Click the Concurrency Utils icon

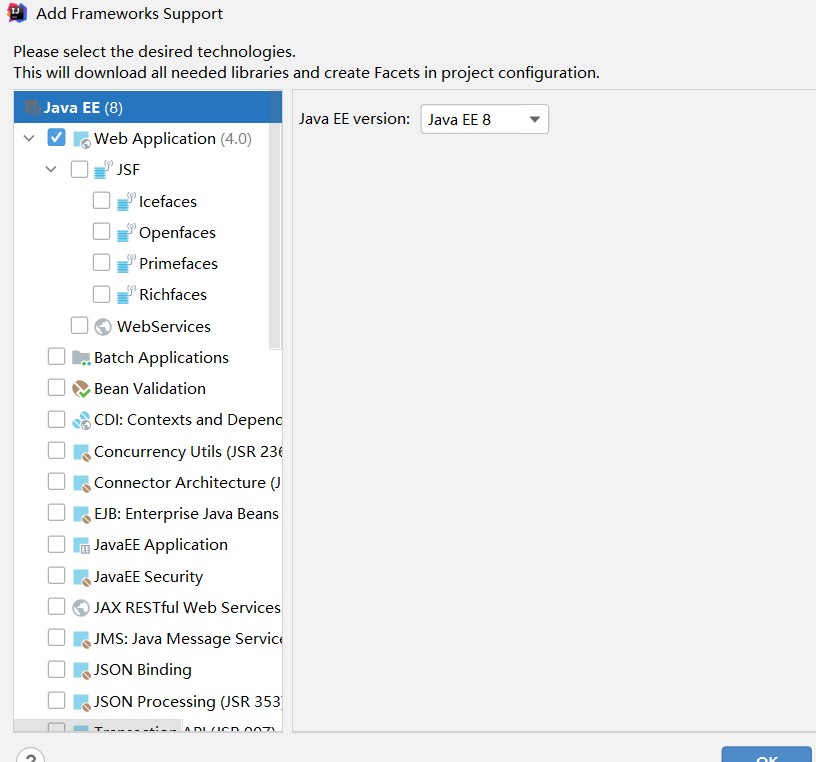click(x=82, y=452)
